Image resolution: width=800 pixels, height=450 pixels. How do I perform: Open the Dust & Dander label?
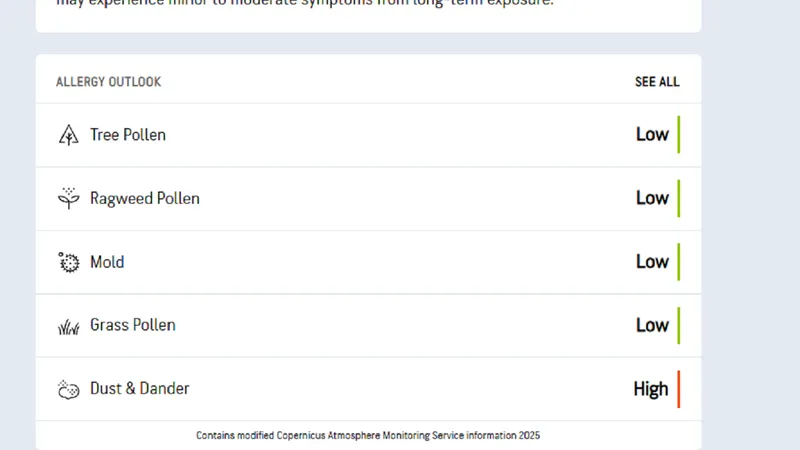coord(140,388)
